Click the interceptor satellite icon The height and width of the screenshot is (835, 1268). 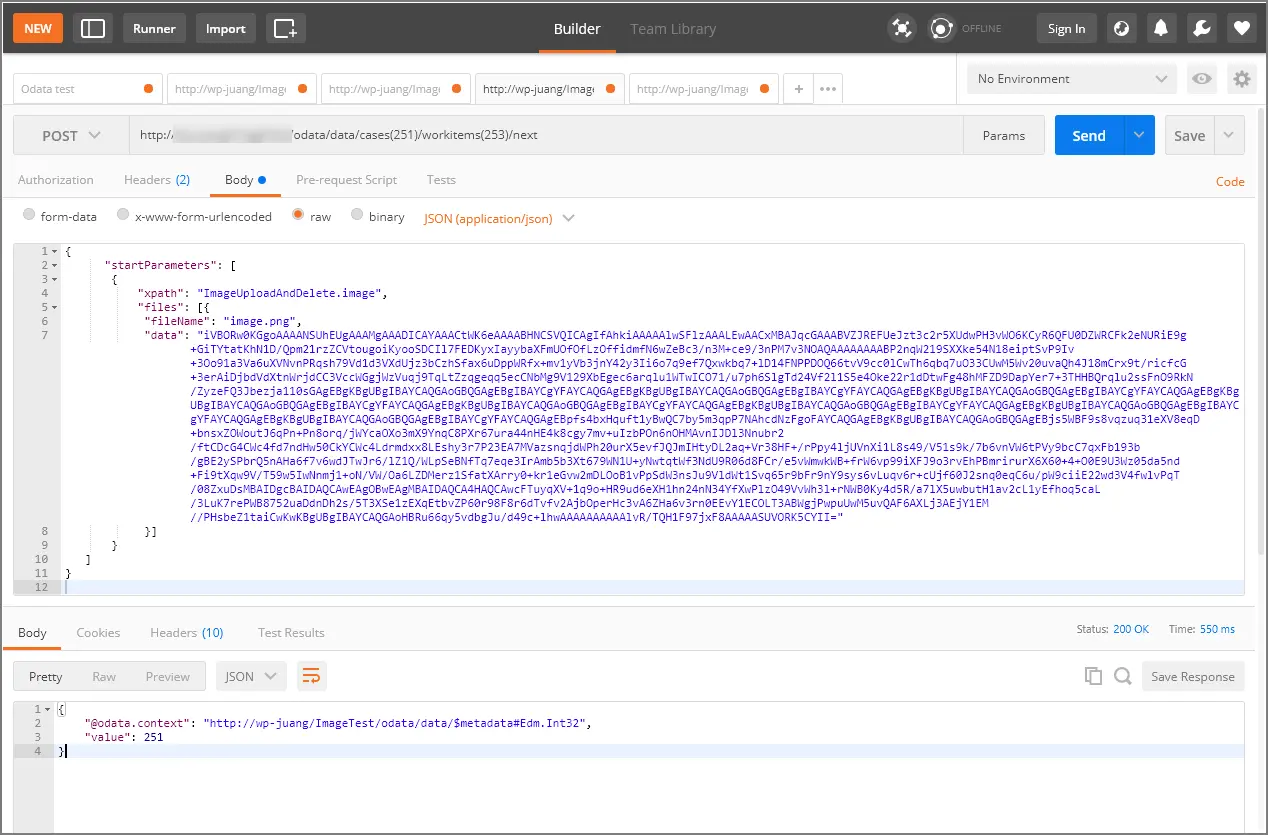point(902,28)
